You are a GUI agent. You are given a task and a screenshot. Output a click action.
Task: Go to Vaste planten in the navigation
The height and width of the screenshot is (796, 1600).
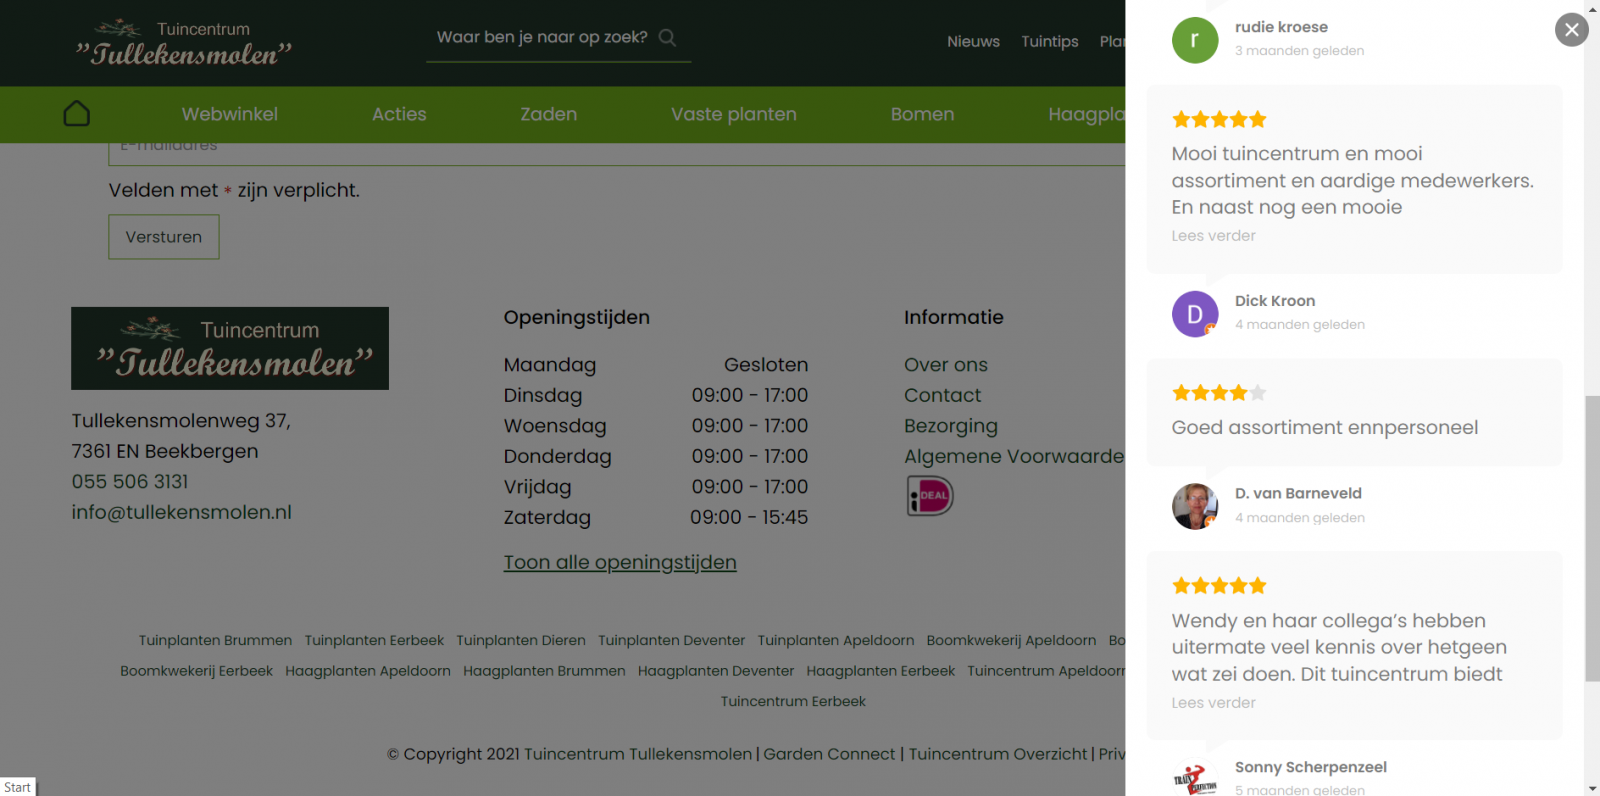pyautogui.click(x=733, y=114)
